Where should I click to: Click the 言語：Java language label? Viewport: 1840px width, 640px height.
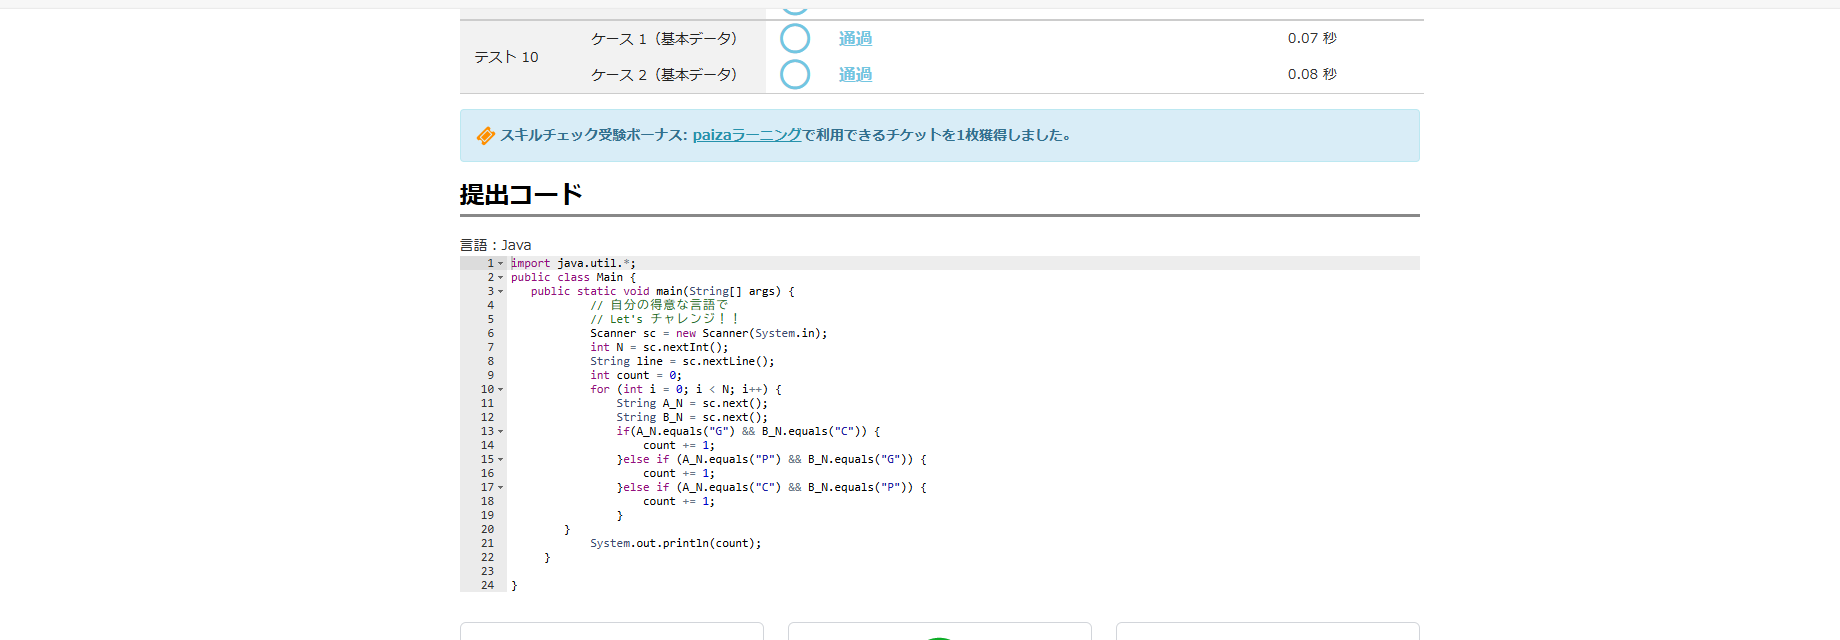click(x=496, y=245)
